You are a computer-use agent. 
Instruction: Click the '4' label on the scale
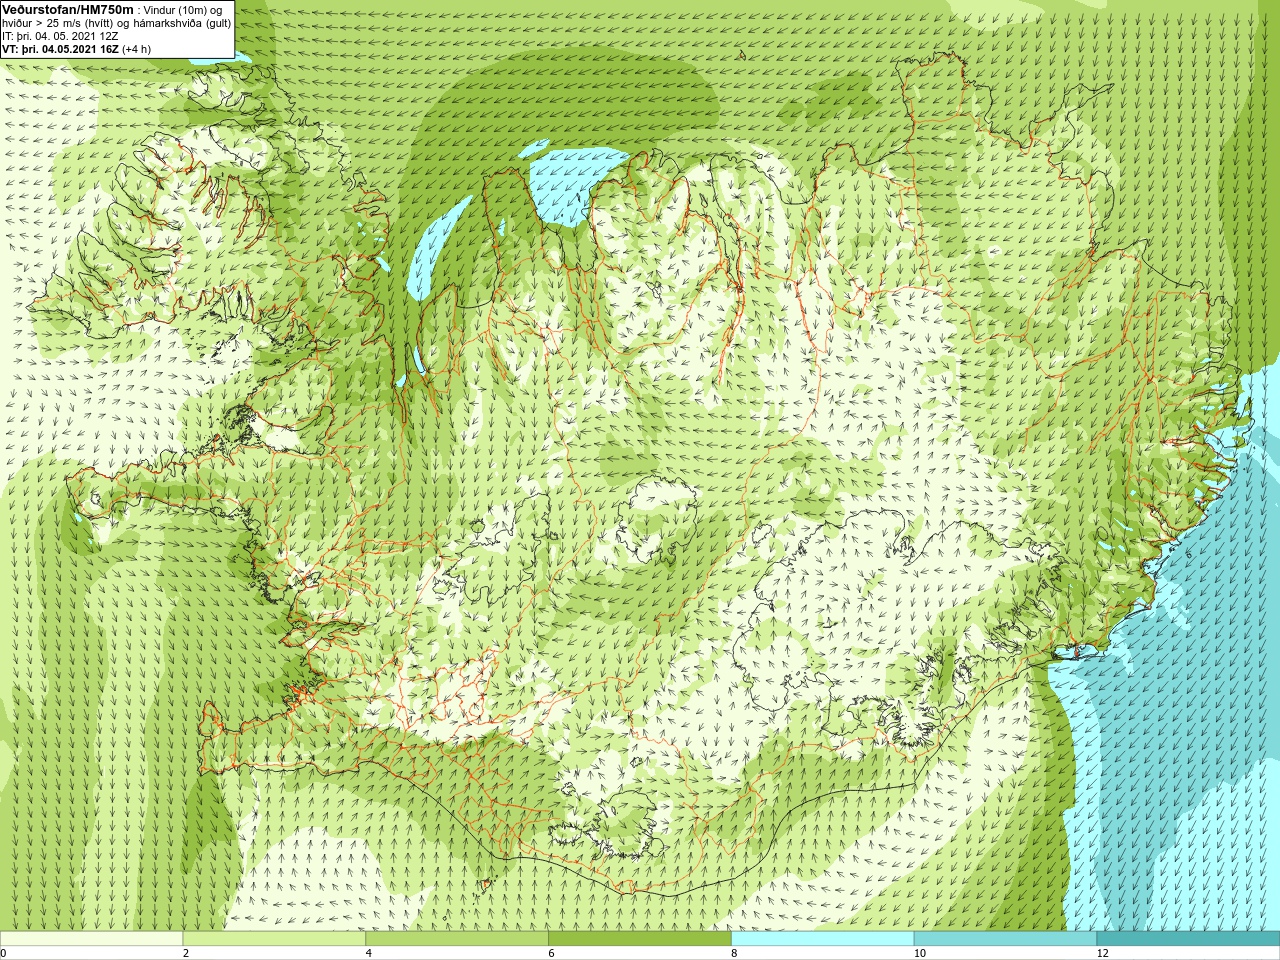pos(369,953)
